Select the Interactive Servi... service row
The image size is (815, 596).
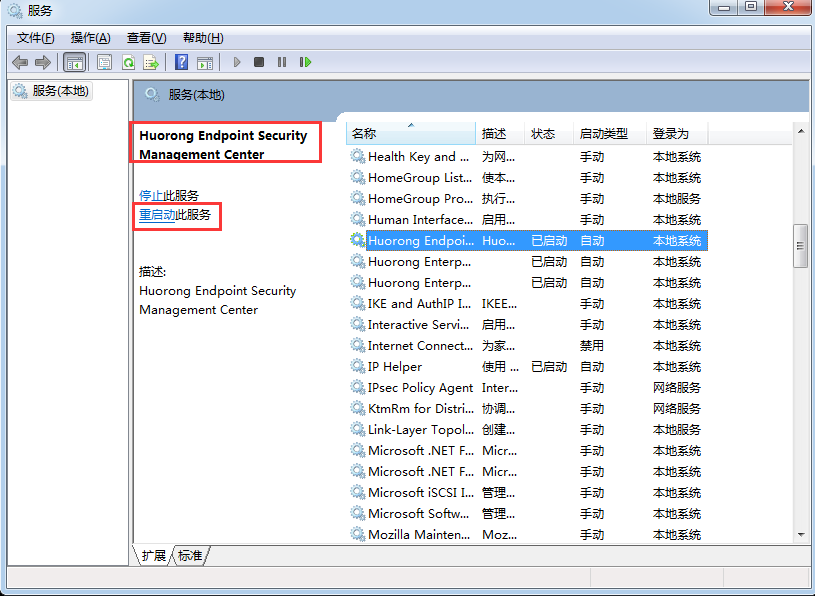pyautogui.click(x=529, y=325)
